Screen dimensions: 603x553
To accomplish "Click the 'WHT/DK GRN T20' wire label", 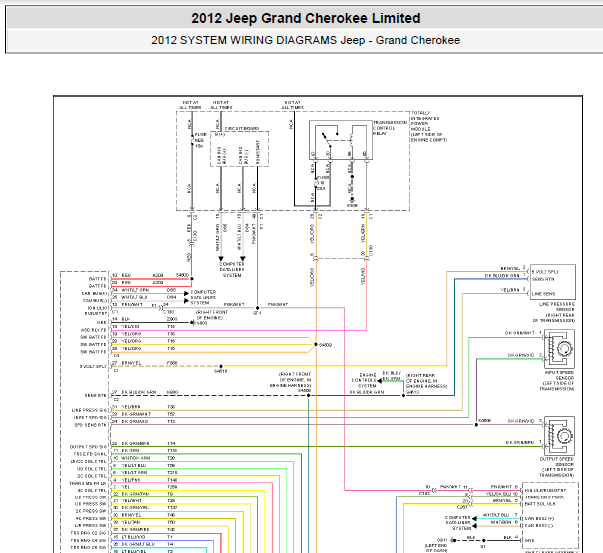I will pos(148,458).
